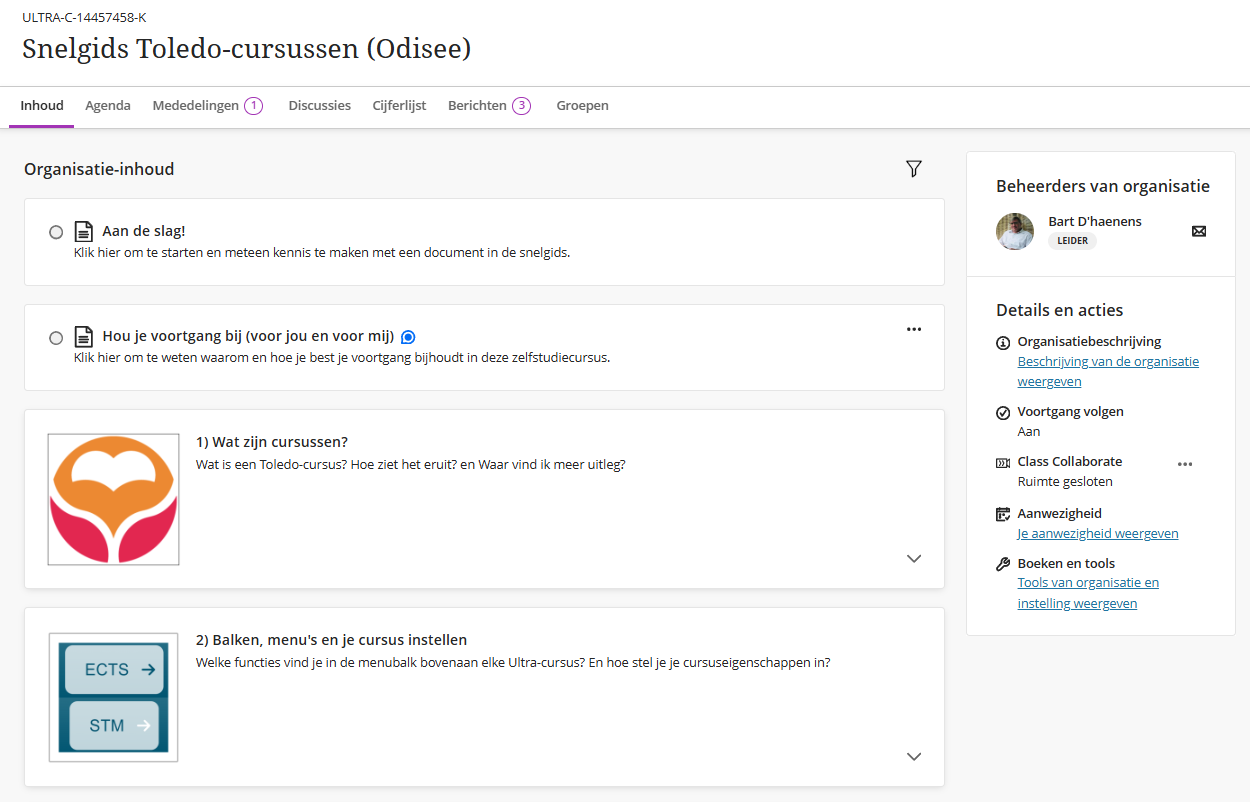Open the Agenda tab
Screen dimensions: 1250x802
pyautogui.click(x=108, y=106)
